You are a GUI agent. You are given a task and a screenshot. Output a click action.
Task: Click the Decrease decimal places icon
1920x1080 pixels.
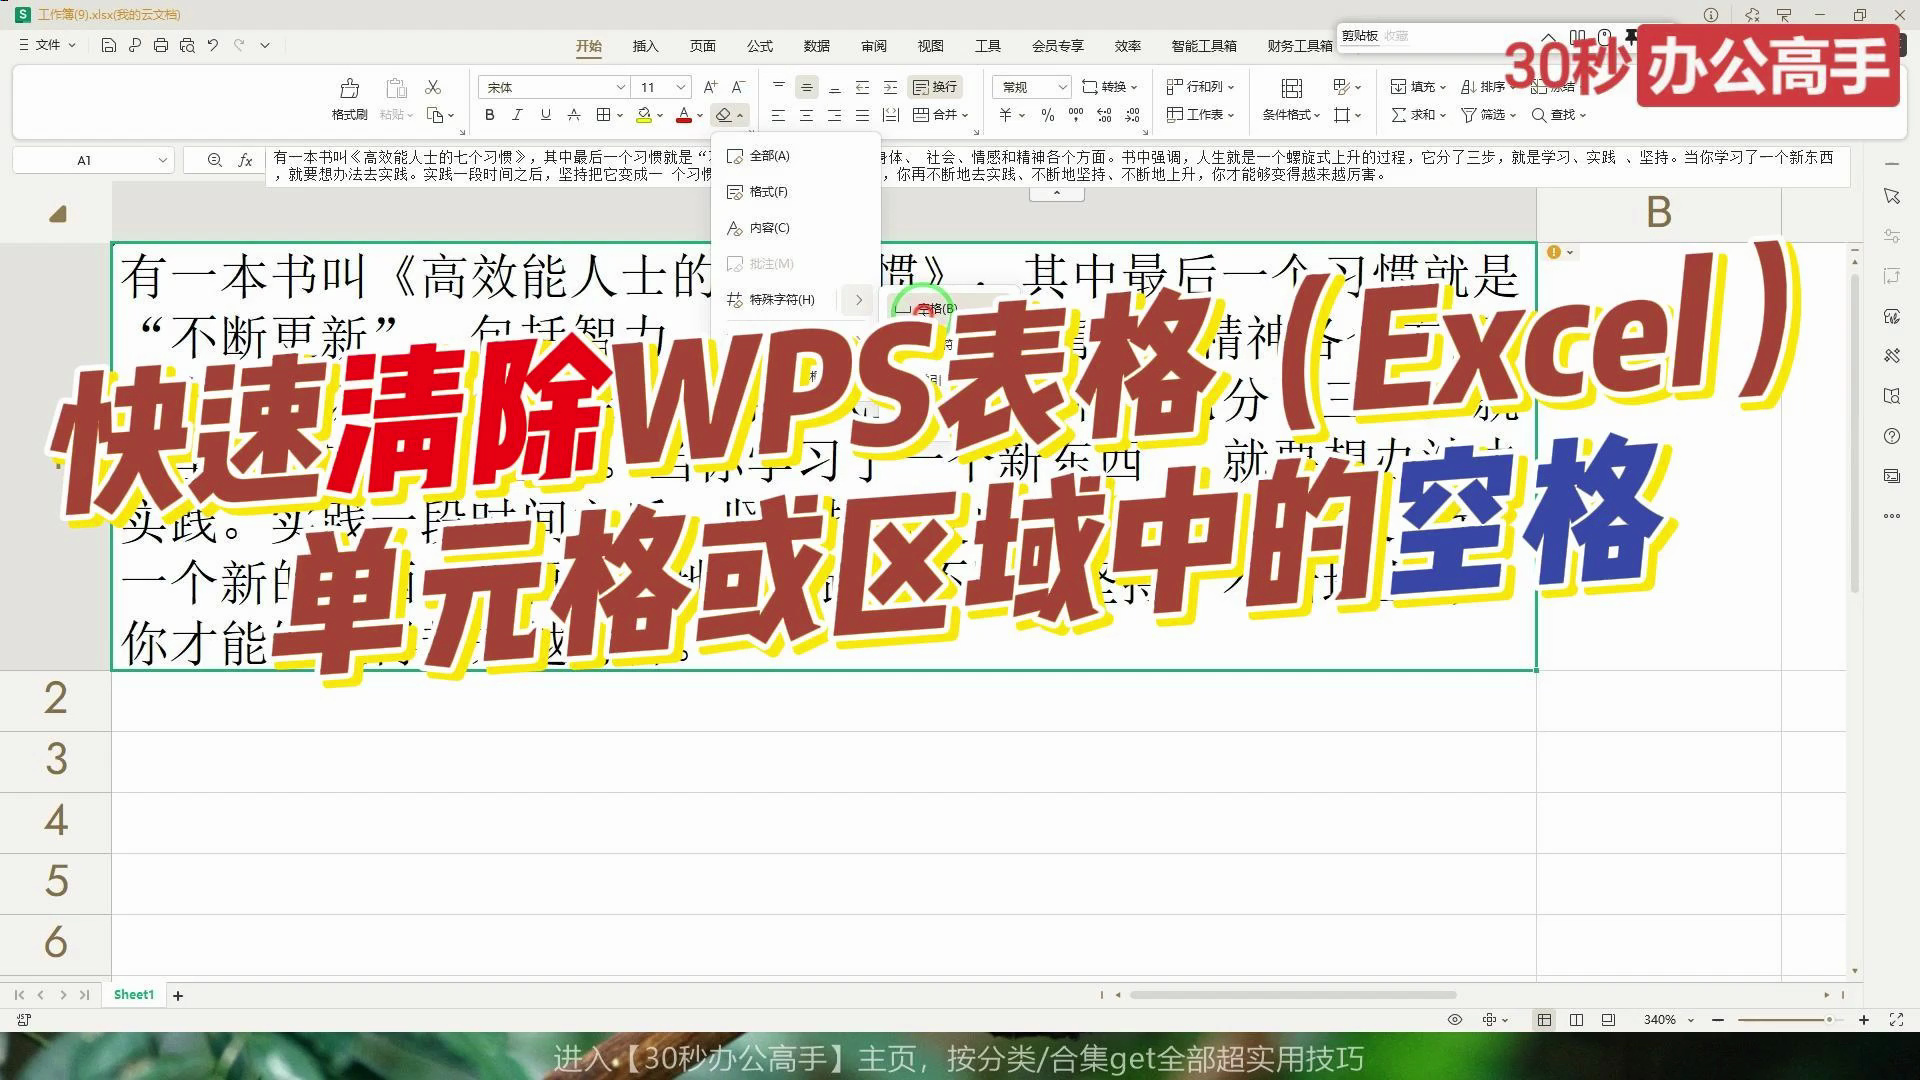(1132, 115)
